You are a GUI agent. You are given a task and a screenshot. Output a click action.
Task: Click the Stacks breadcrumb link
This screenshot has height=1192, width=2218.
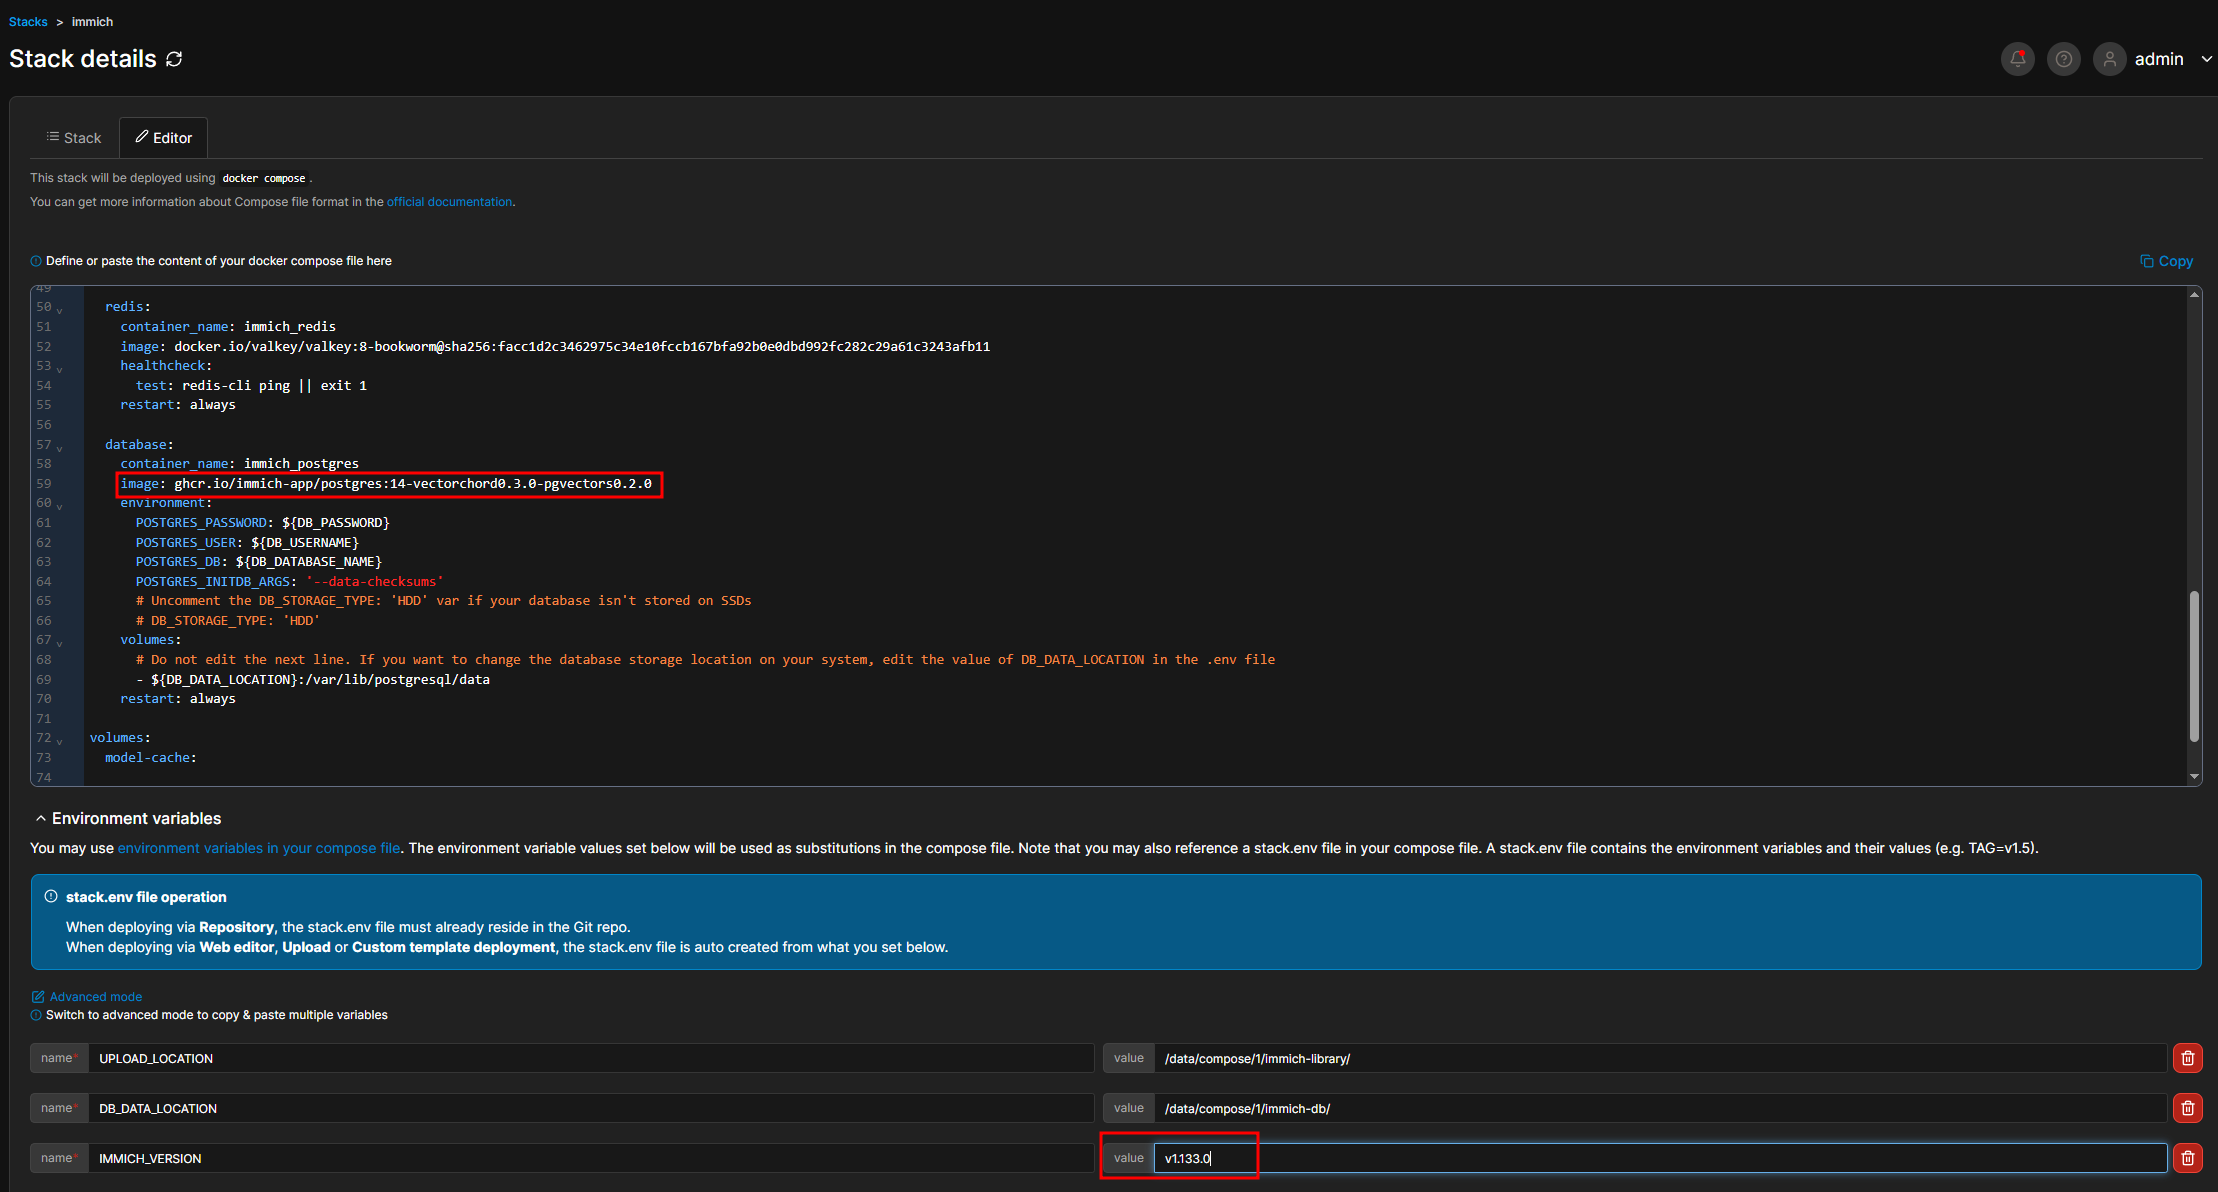point(28,22)
